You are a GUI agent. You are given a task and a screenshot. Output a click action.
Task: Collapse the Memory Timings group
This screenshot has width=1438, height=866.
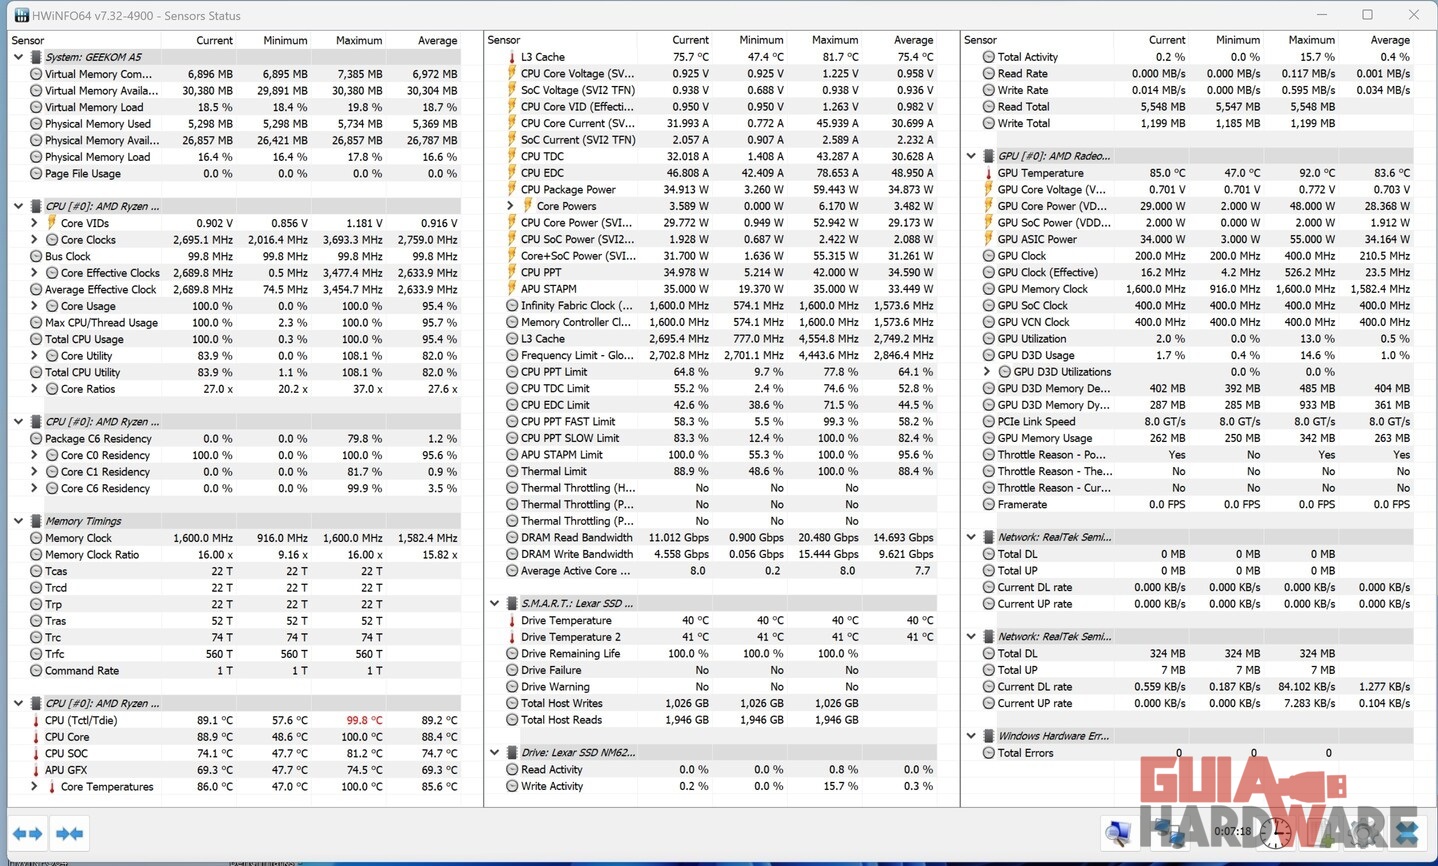(18, 521)
